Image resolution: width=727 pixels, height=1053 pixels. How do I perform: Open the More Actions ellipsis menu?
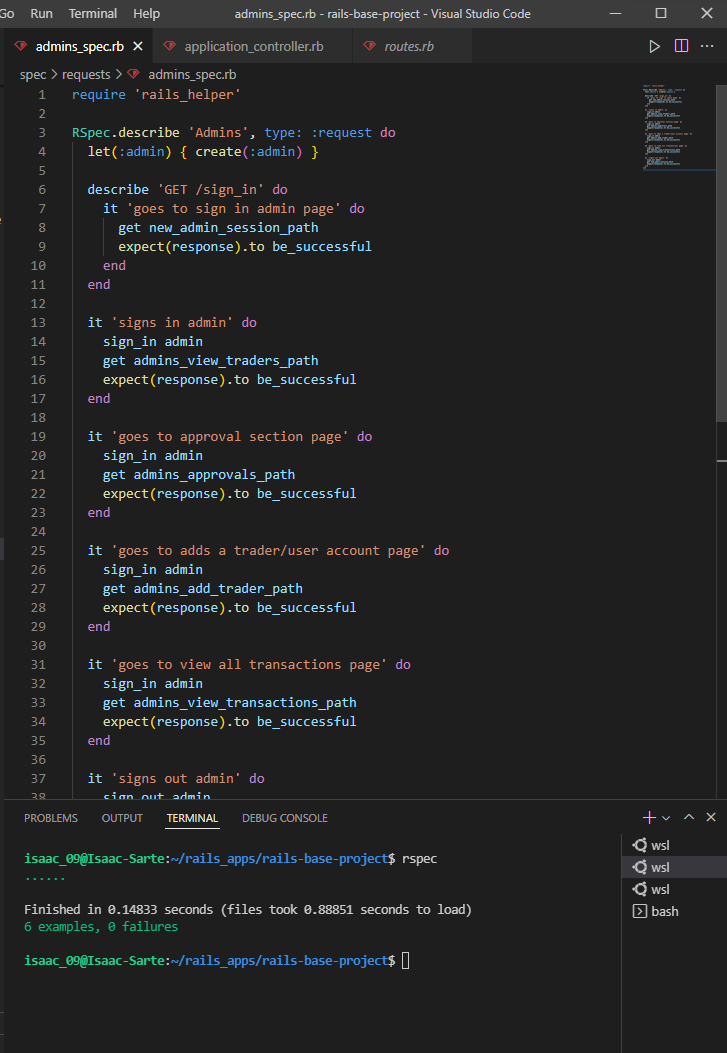[707, 46]
